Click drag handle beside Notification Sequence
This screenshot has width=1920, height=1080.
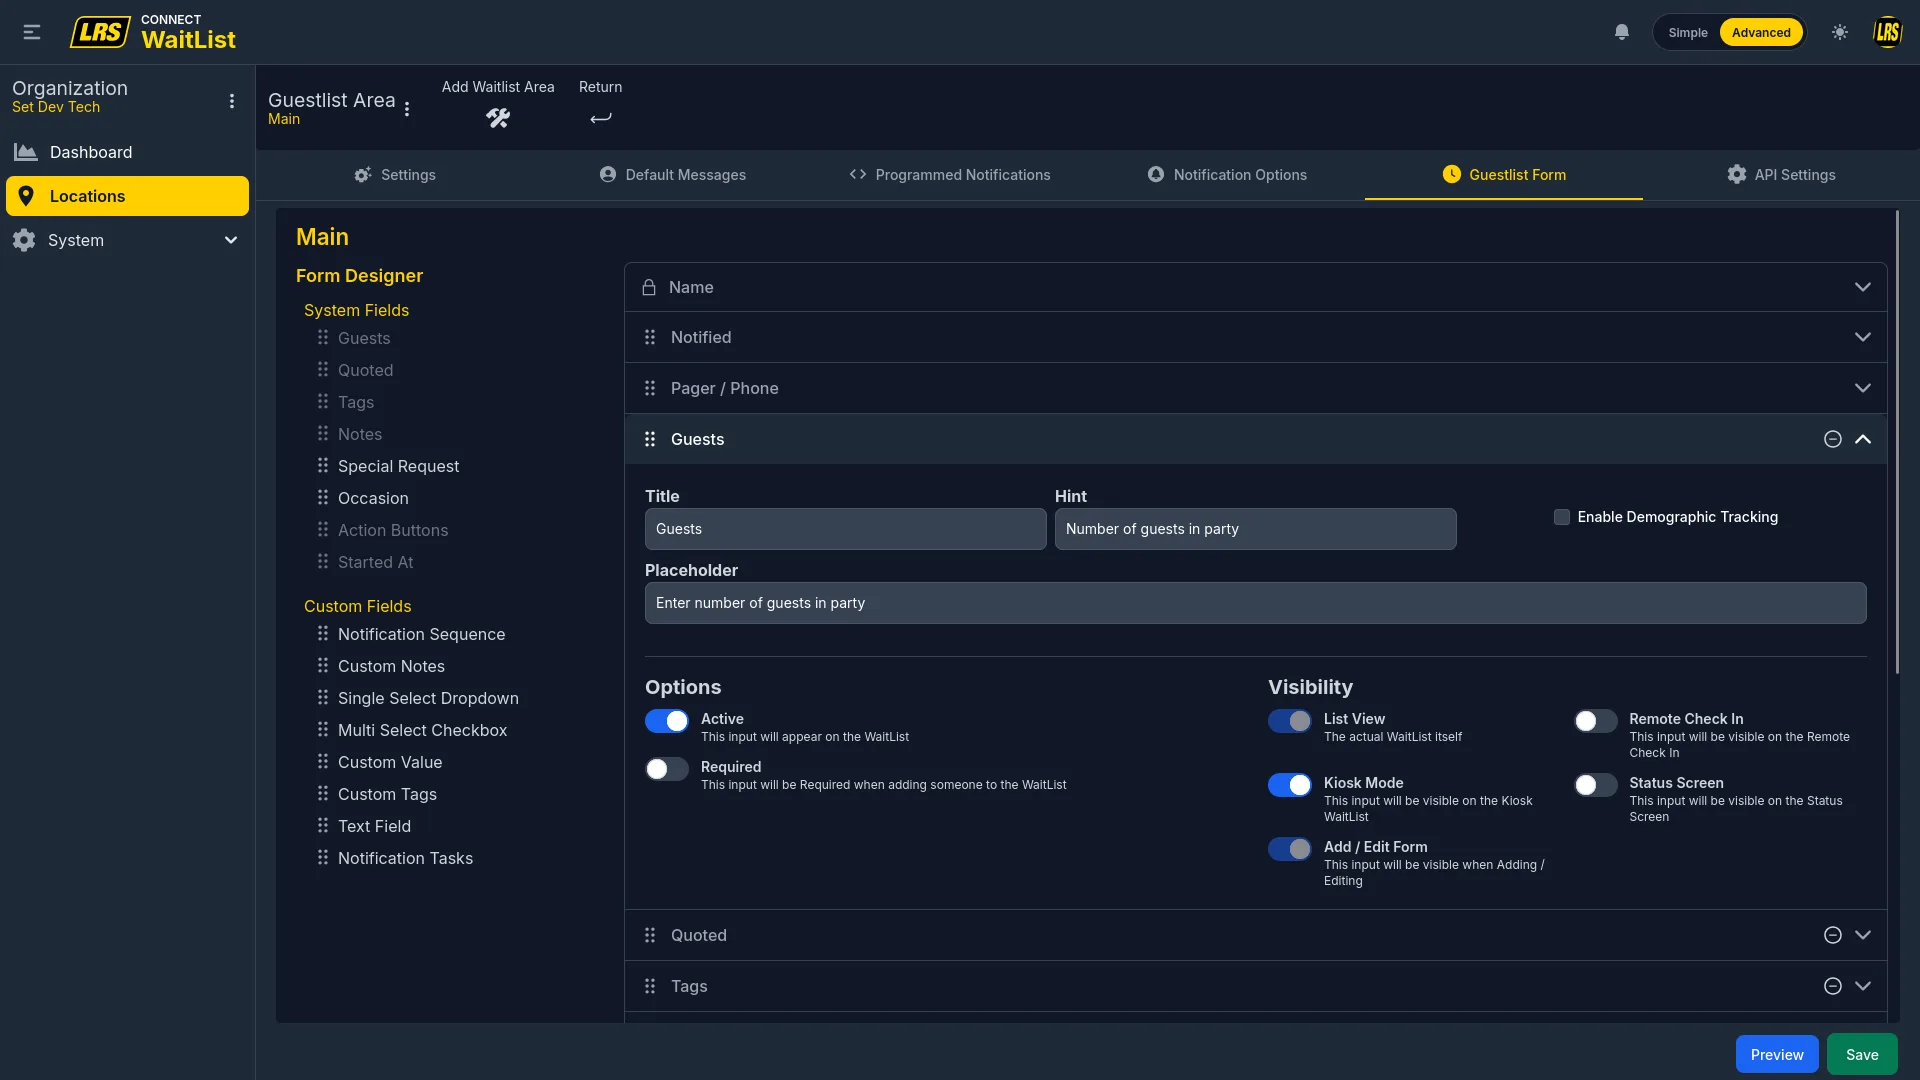[323, 633]
